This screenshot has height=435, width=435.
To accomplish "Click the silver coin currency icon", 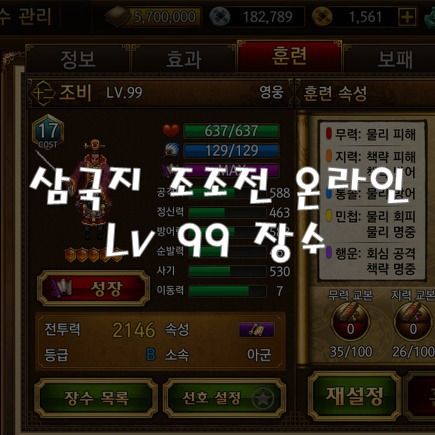I will (x=220, y=17).
